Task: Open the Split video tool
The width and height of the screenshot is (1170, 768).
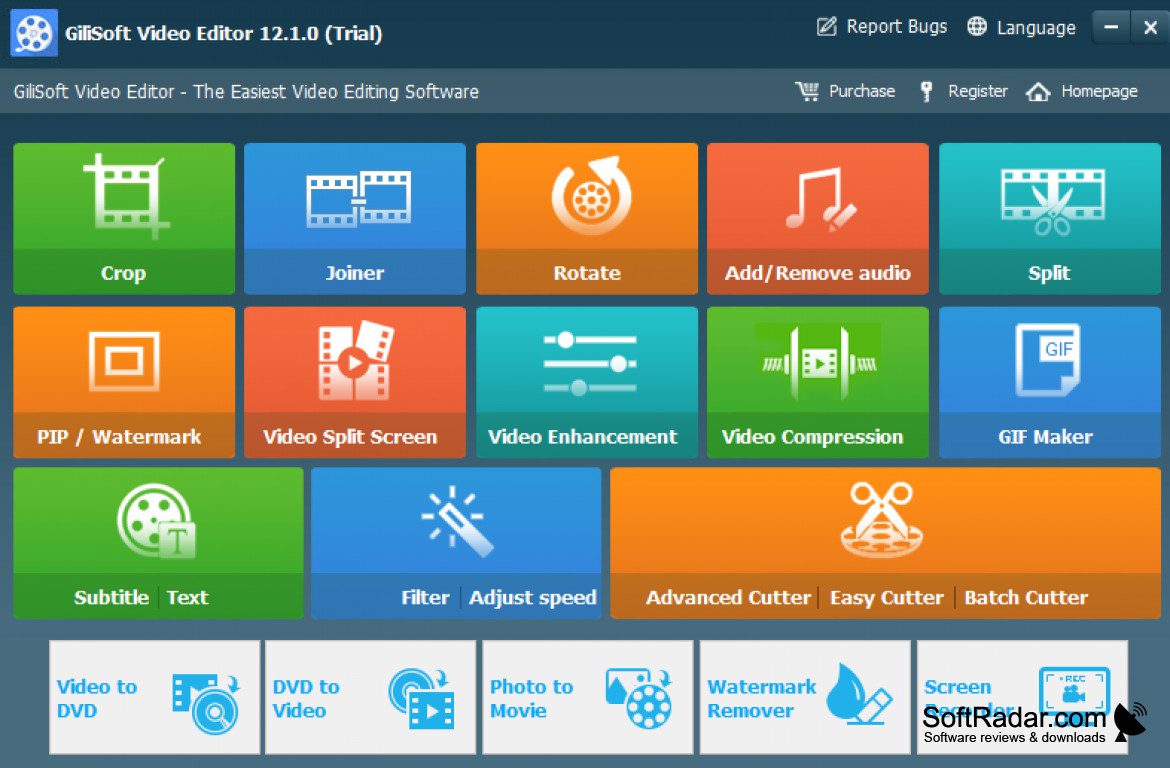Action: tap(1050, 219)
